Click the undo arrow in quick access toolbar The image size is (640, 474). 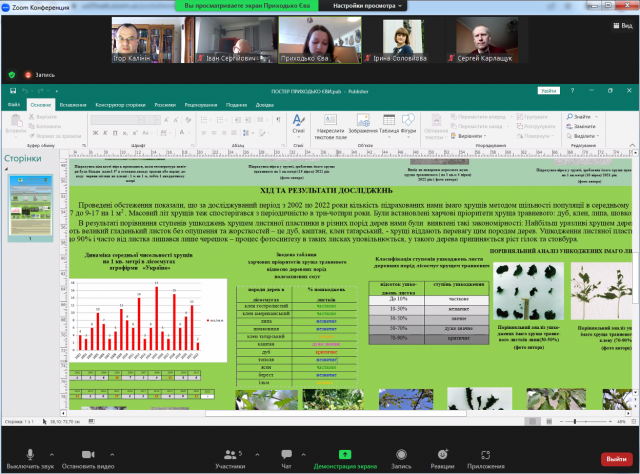[25, 91]
